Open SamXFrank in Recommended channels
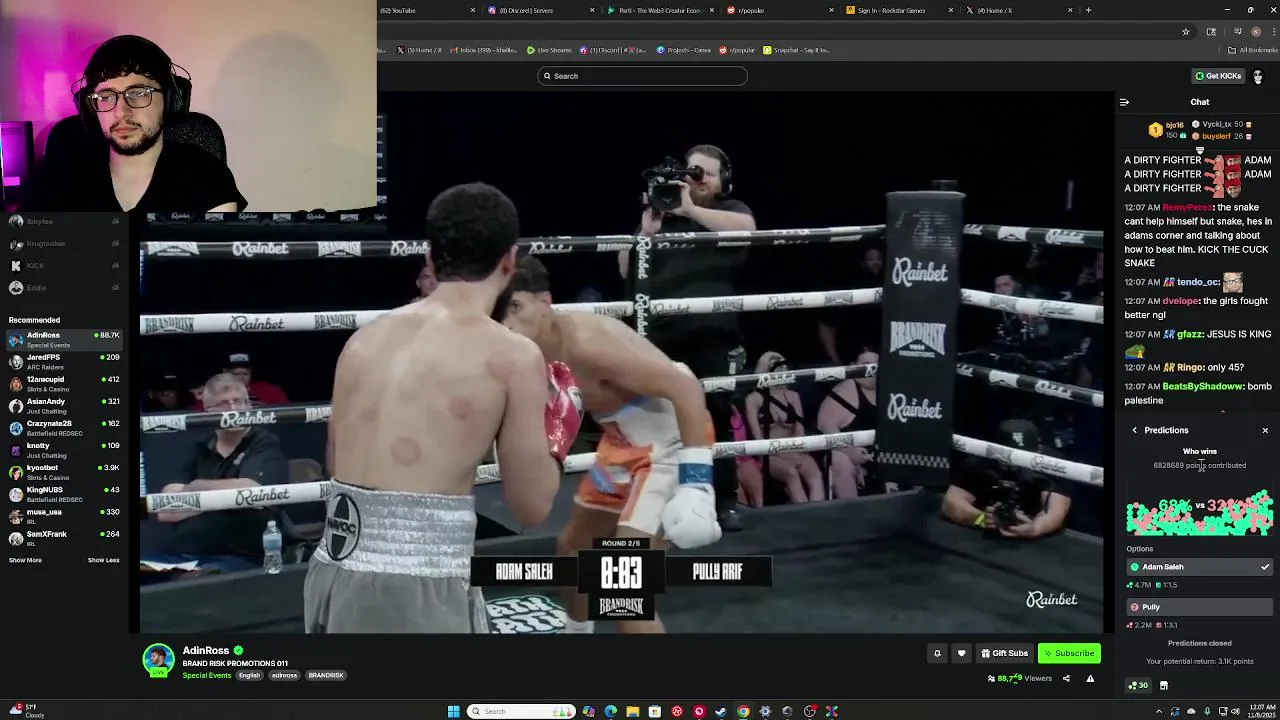1280x720 pixels. tap(64, 537)
